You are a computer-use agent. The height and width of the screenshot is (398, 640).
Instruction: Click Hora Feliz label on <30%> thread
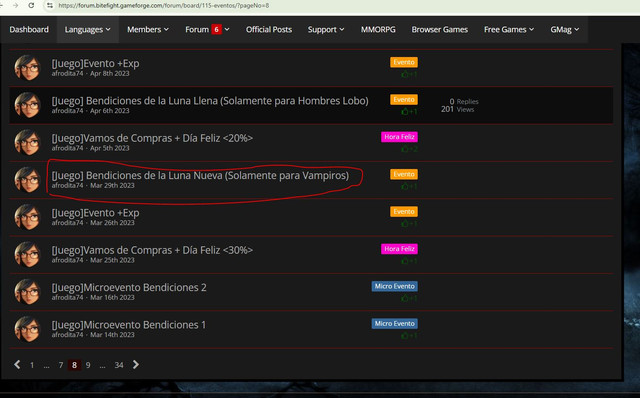(399, 249)
